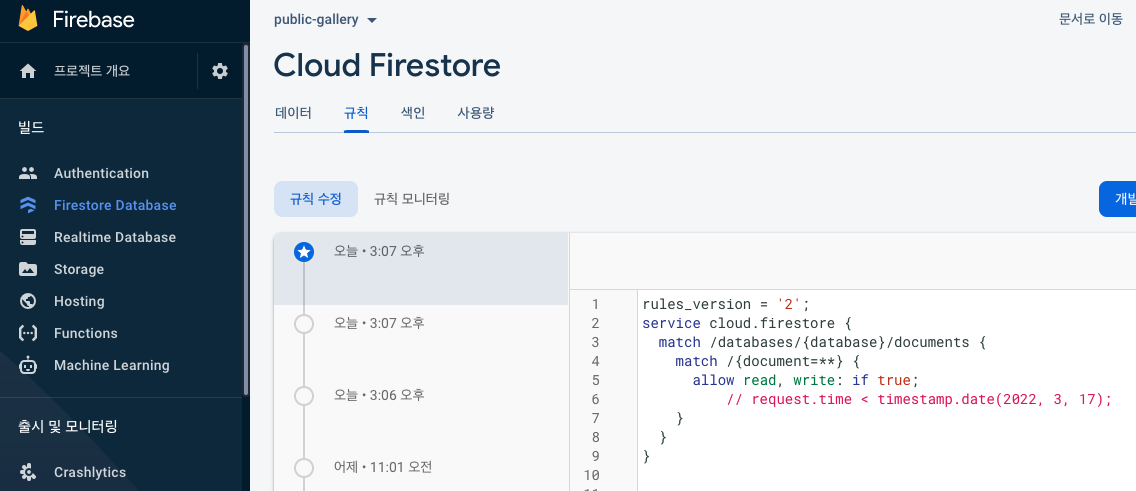
Task: Open 프로젝트 개요 in sidebar
Action: point(92,71)
